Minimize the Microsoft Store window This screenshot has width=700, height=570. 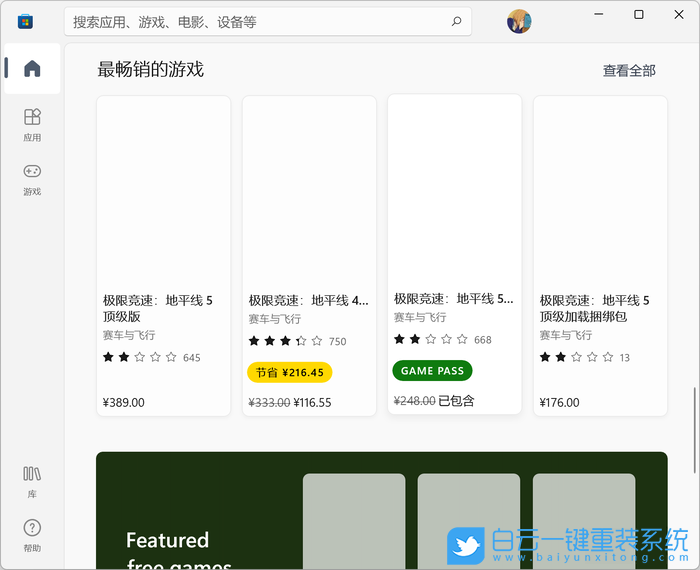(x=599, y=14)
